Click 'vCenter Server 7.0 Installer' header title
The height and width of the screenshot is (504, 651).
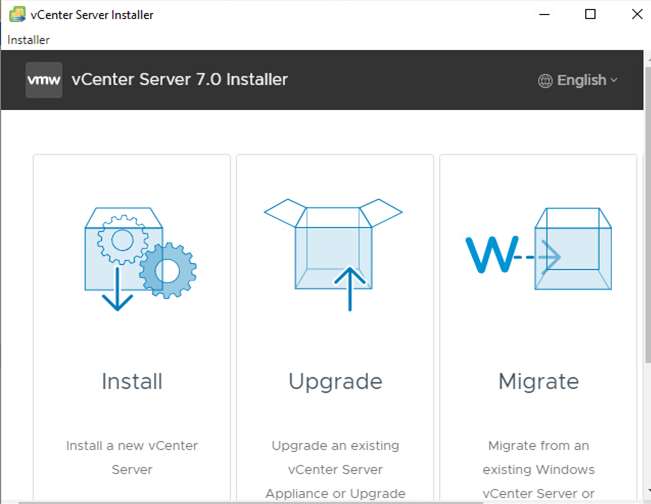[x=180, y=80]
